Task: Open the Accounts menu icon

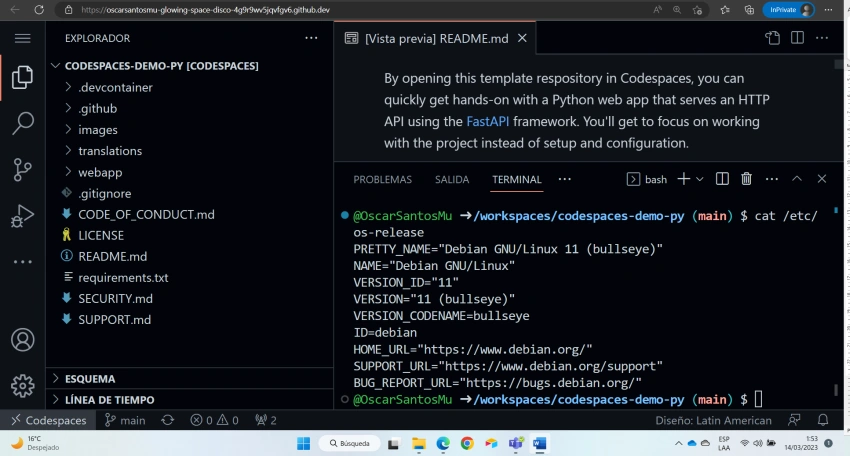Action: pyautogui.click(x=22, y=340)
